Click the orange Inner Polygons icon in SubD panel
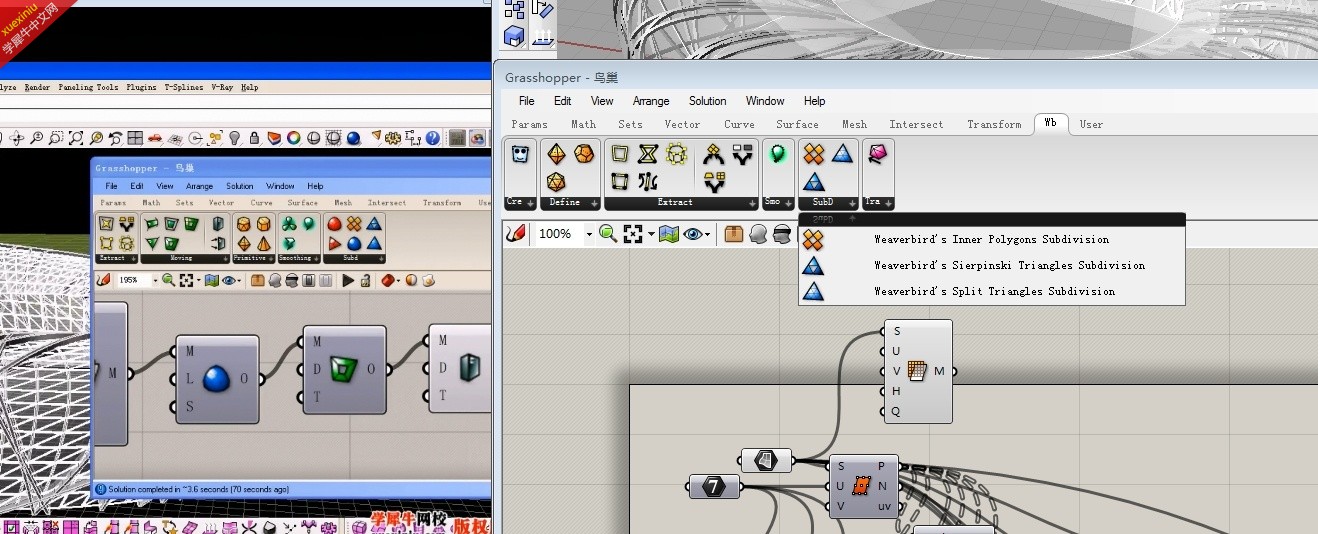This screenshot has height=534, width=1318. (x=814, y=154)
